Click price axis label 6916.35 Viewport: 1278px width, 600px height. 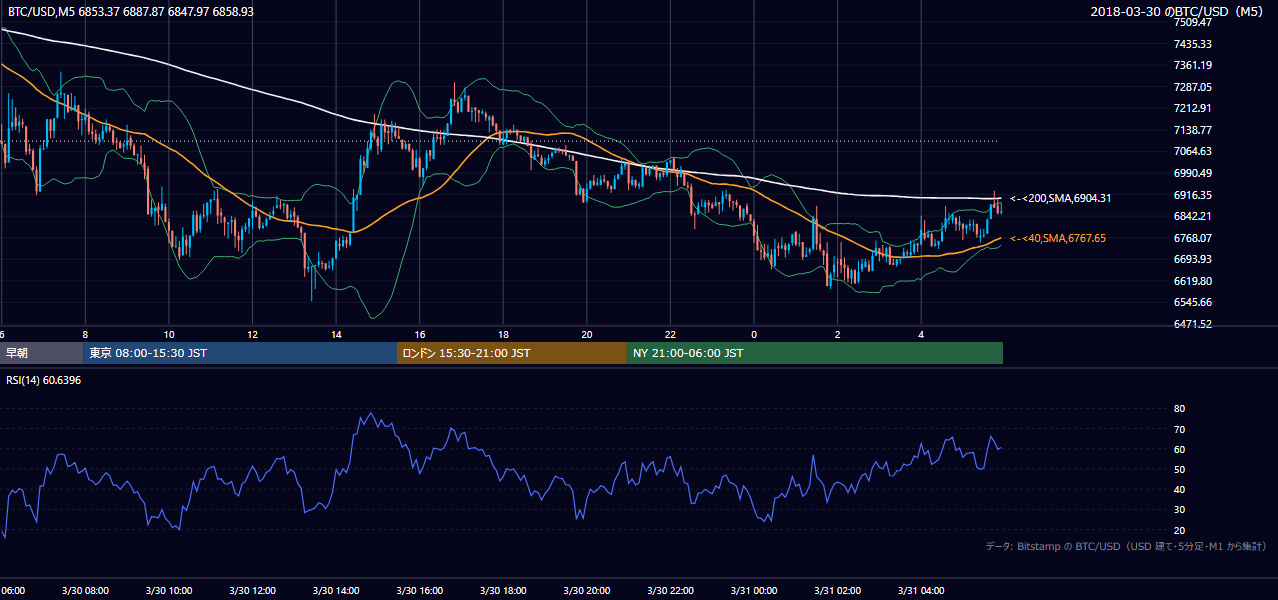click(1192, 195)
